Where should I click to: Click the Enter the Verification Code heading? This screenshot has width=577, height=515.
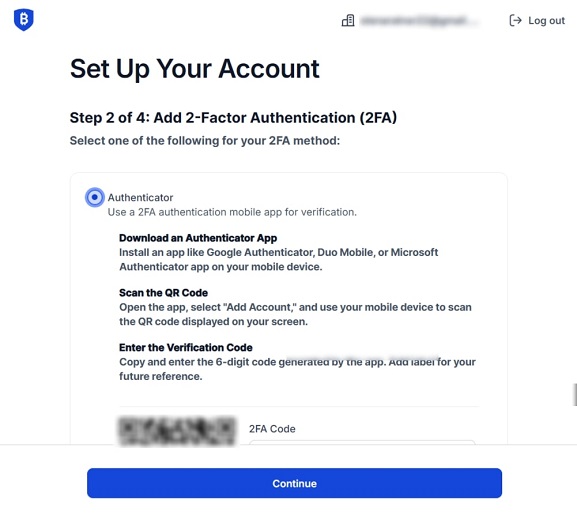click(186, 348)
